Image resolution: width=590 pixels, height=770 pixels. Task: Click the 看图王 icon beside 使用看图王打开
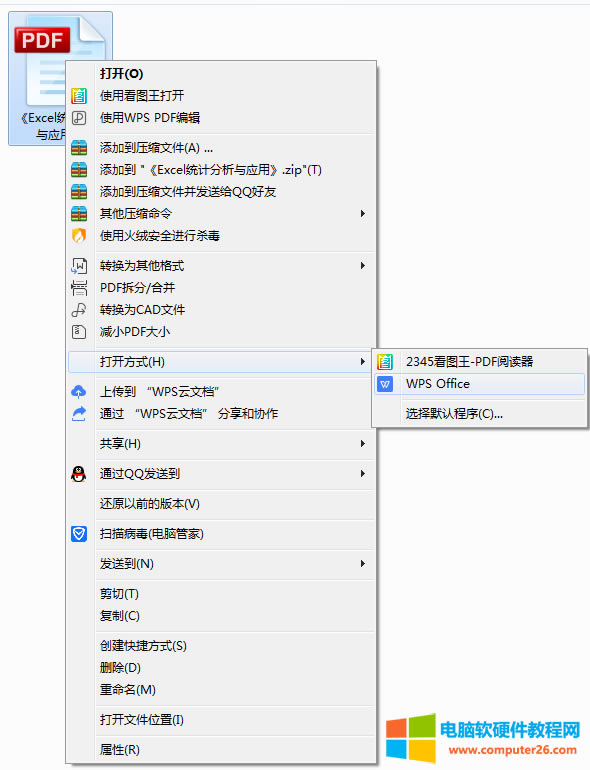pos(79,96)
